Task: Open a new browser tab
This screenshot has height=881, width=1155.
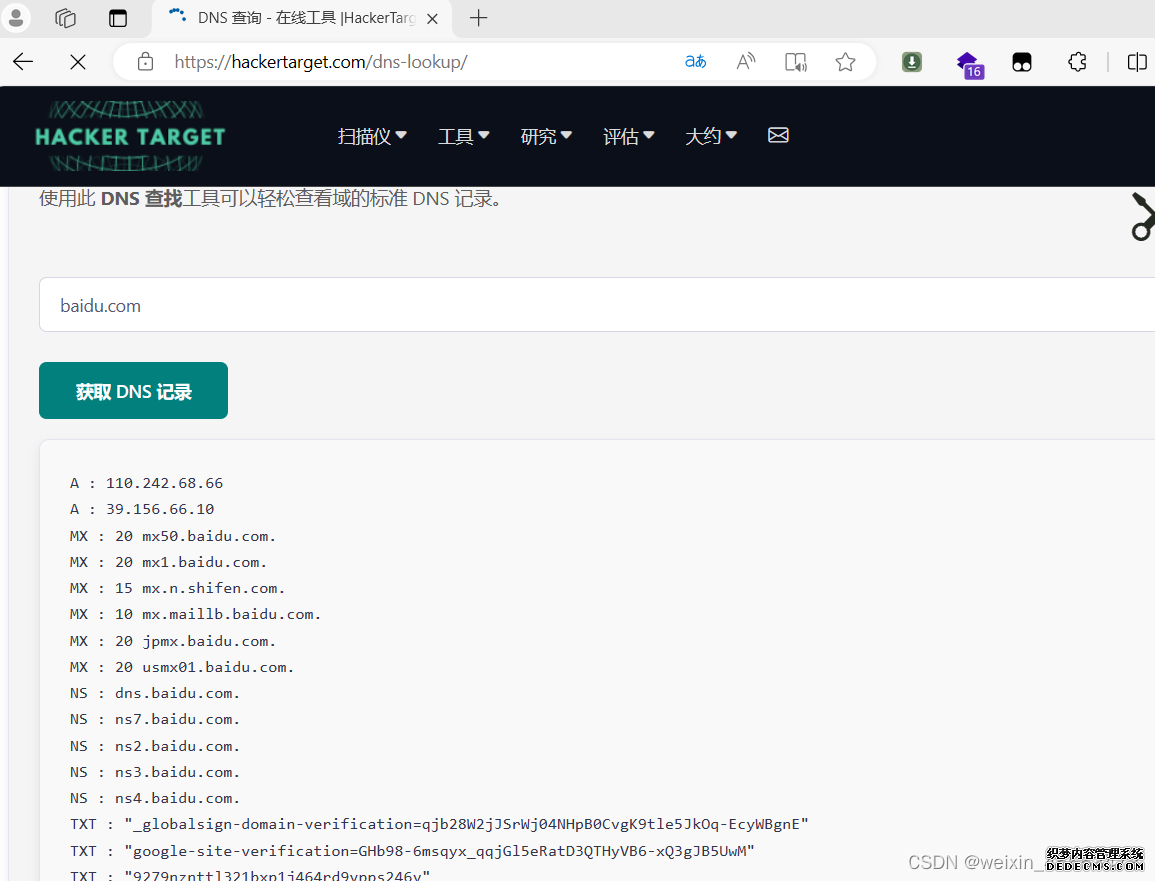Action: 479,18
